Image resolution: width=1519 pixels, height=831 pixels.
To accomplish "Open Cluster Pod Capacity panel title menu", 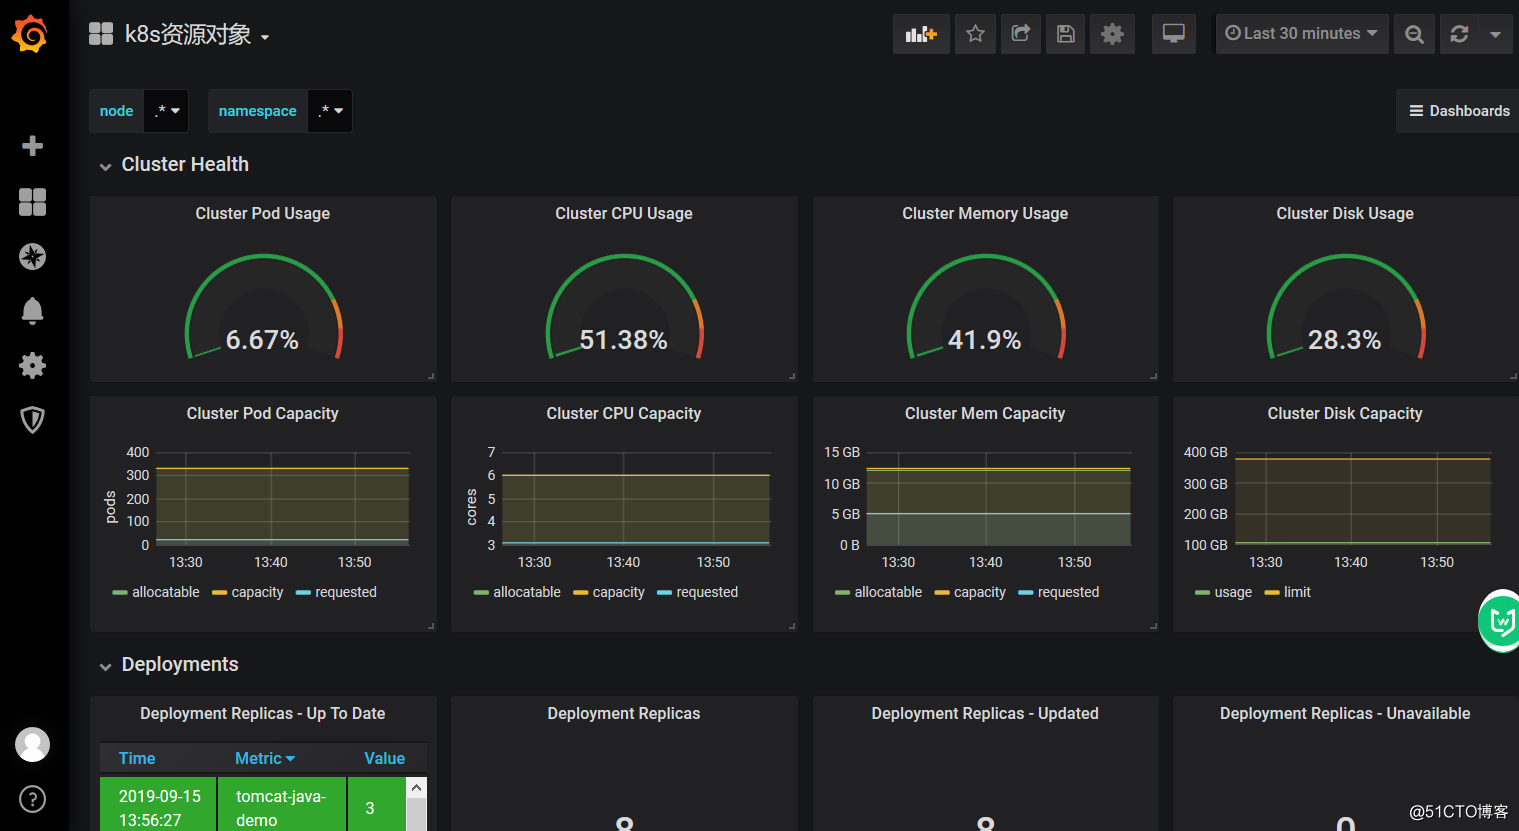I will 263,414.
